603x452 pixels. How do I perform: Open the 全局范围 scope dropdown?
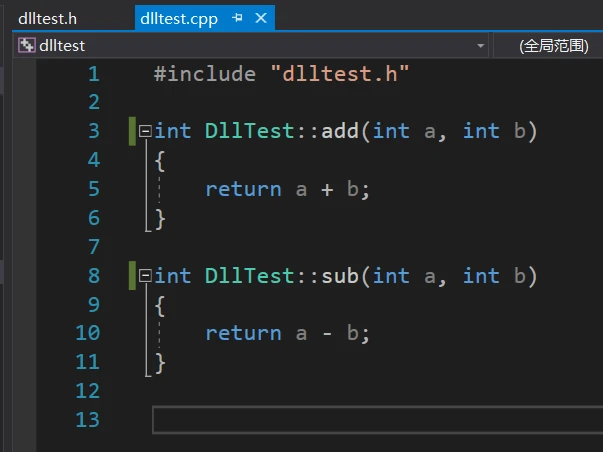point(552,46)
